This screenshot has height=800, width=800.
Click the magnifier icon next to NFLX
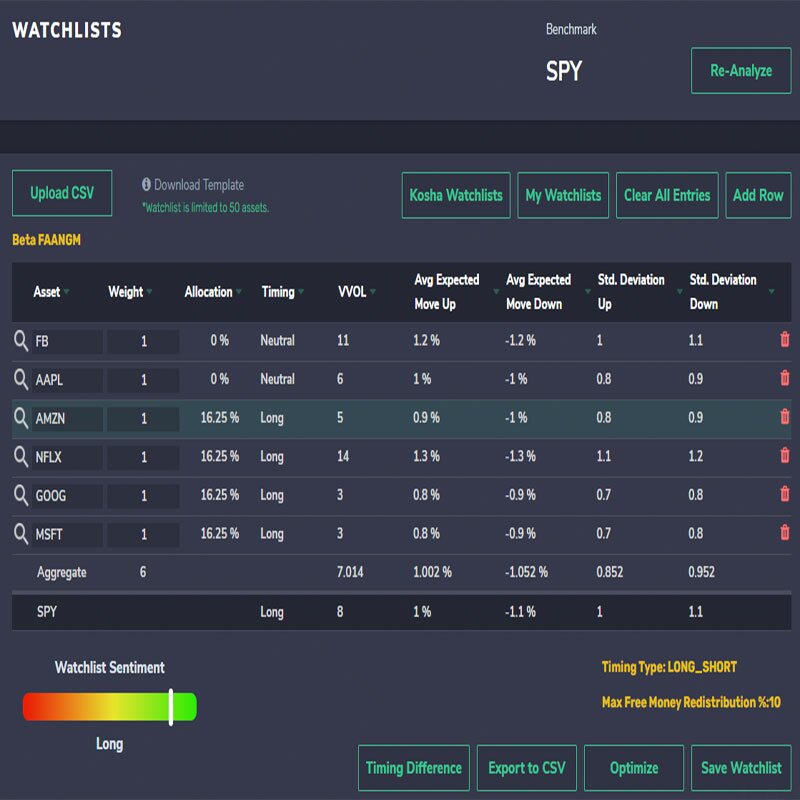20,456
